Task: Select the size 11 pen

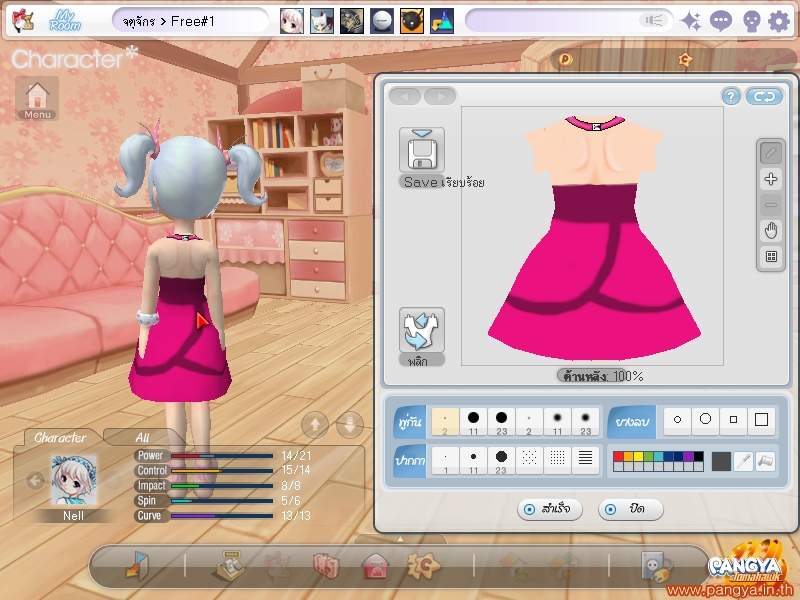Action: tap(473, 460)
